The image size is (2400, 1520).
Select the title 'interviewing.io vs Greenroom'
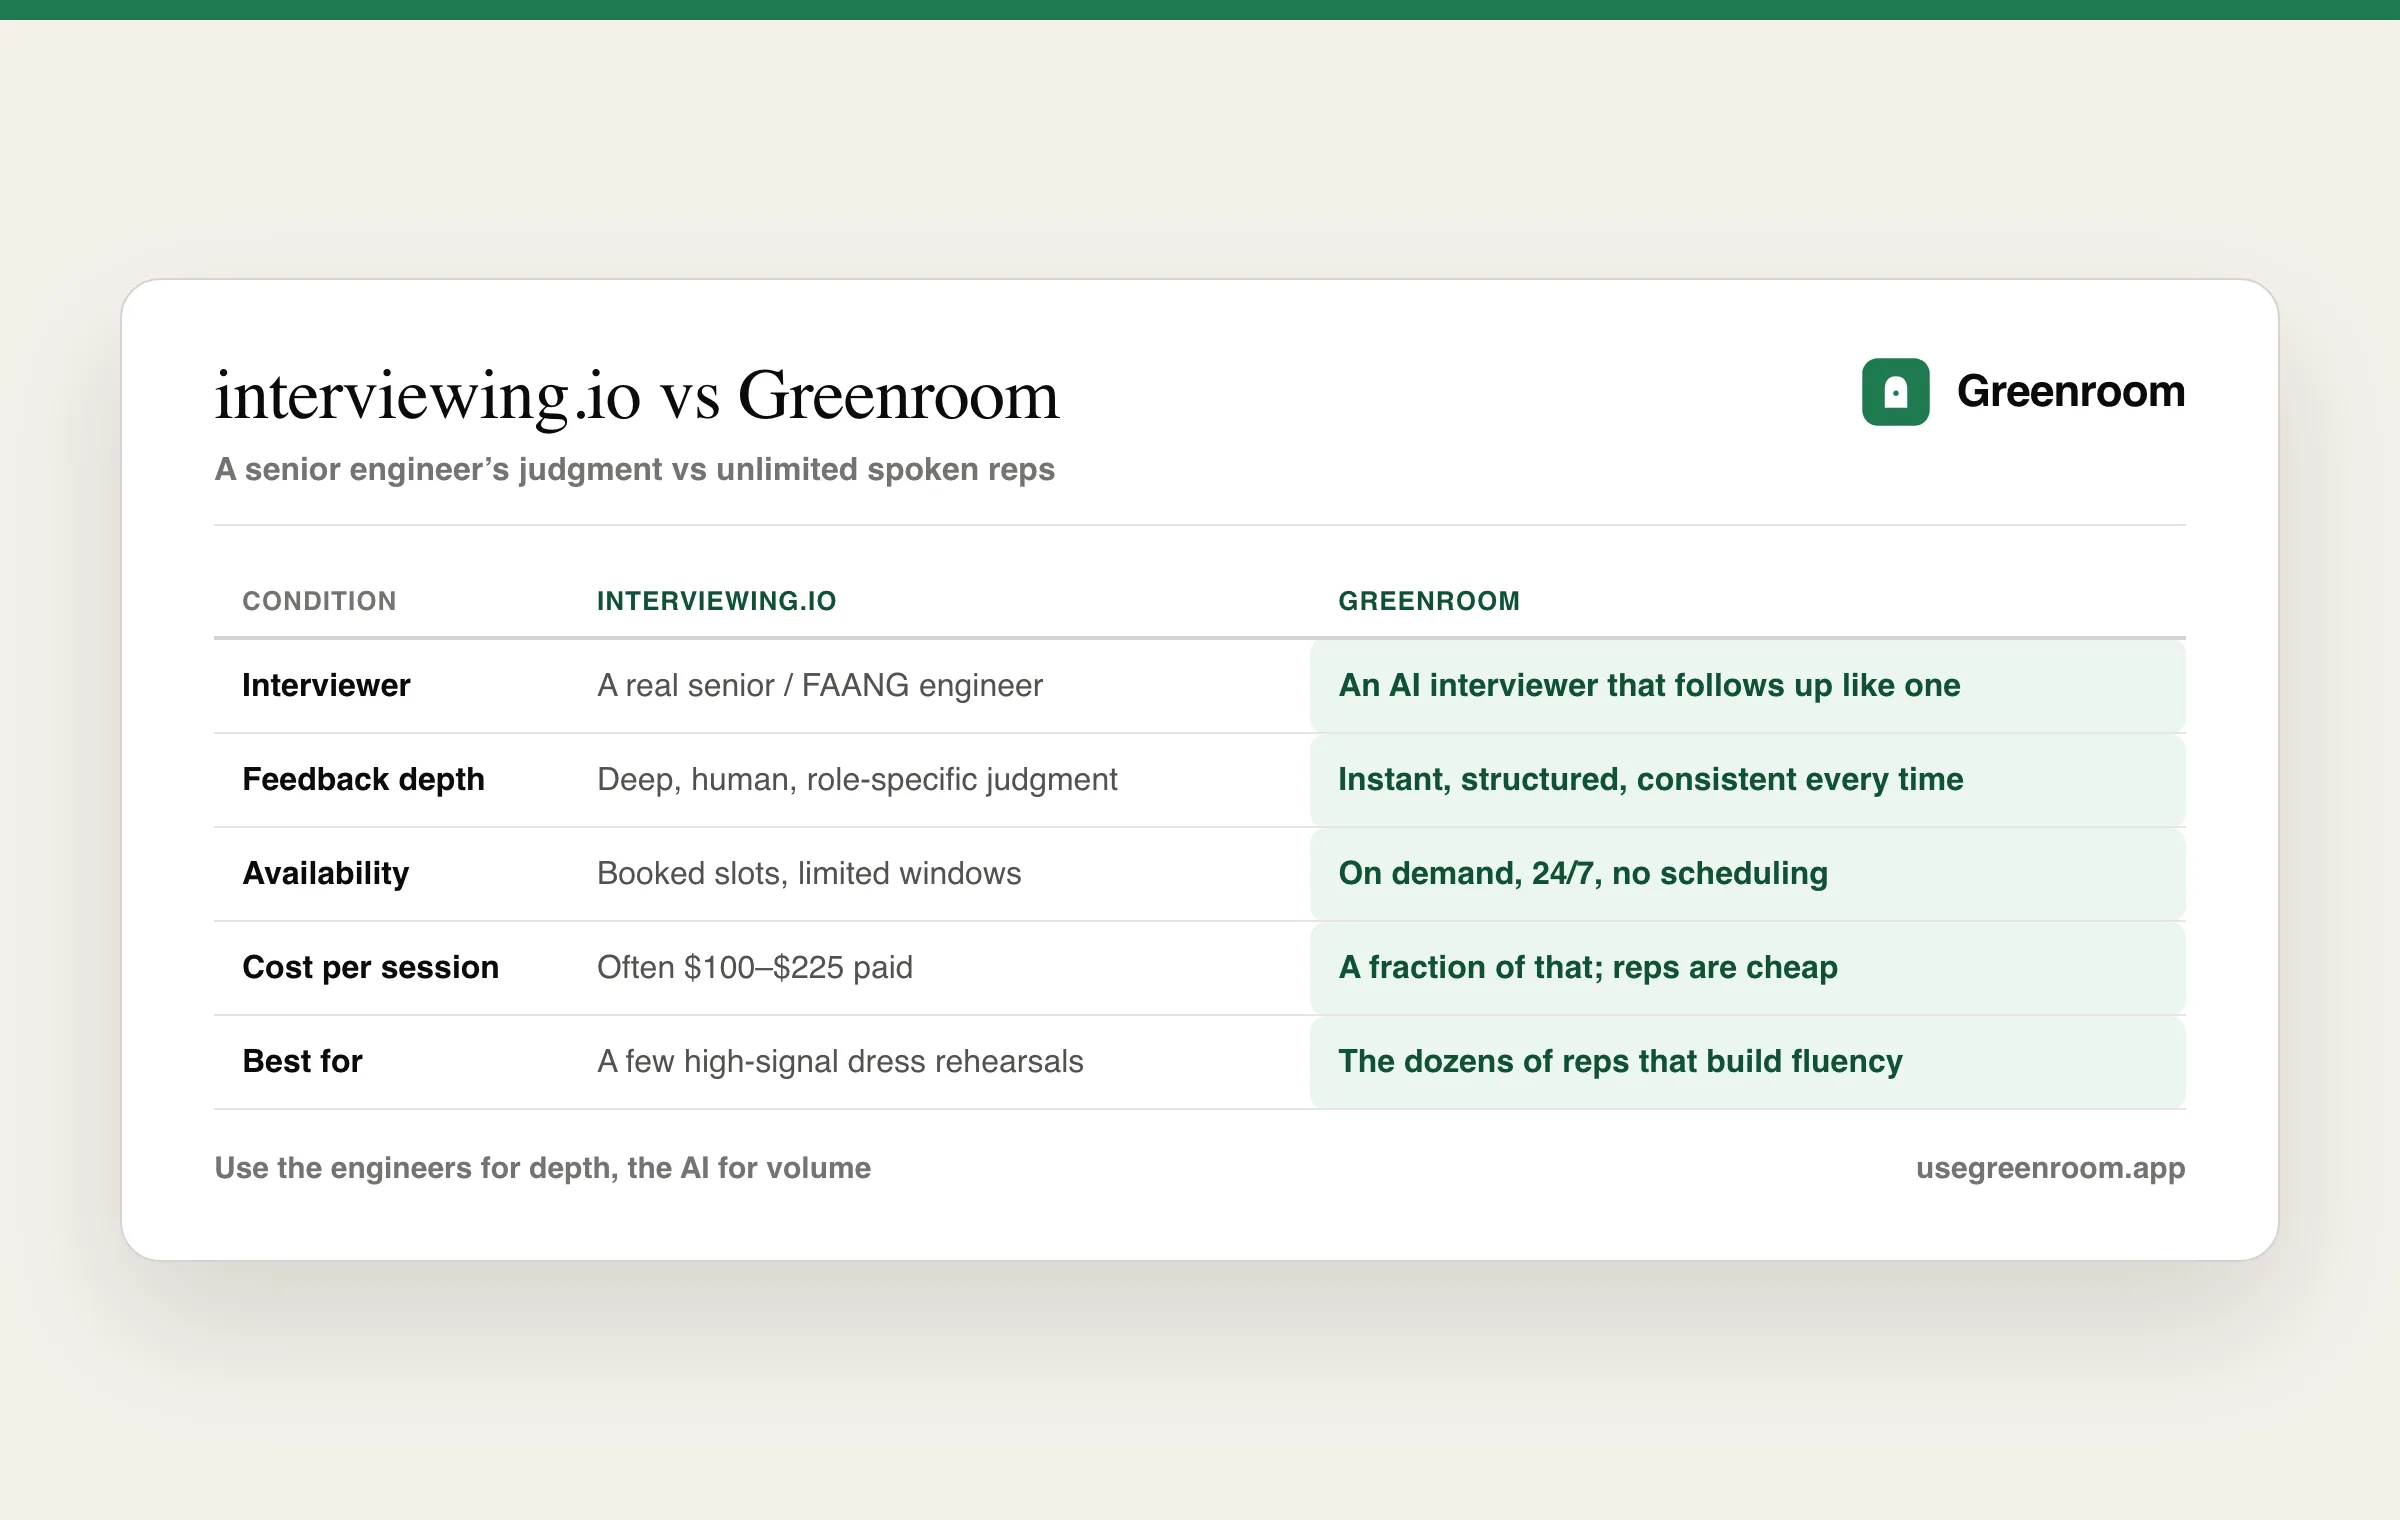pyautogui.click(x=637, y=396)
